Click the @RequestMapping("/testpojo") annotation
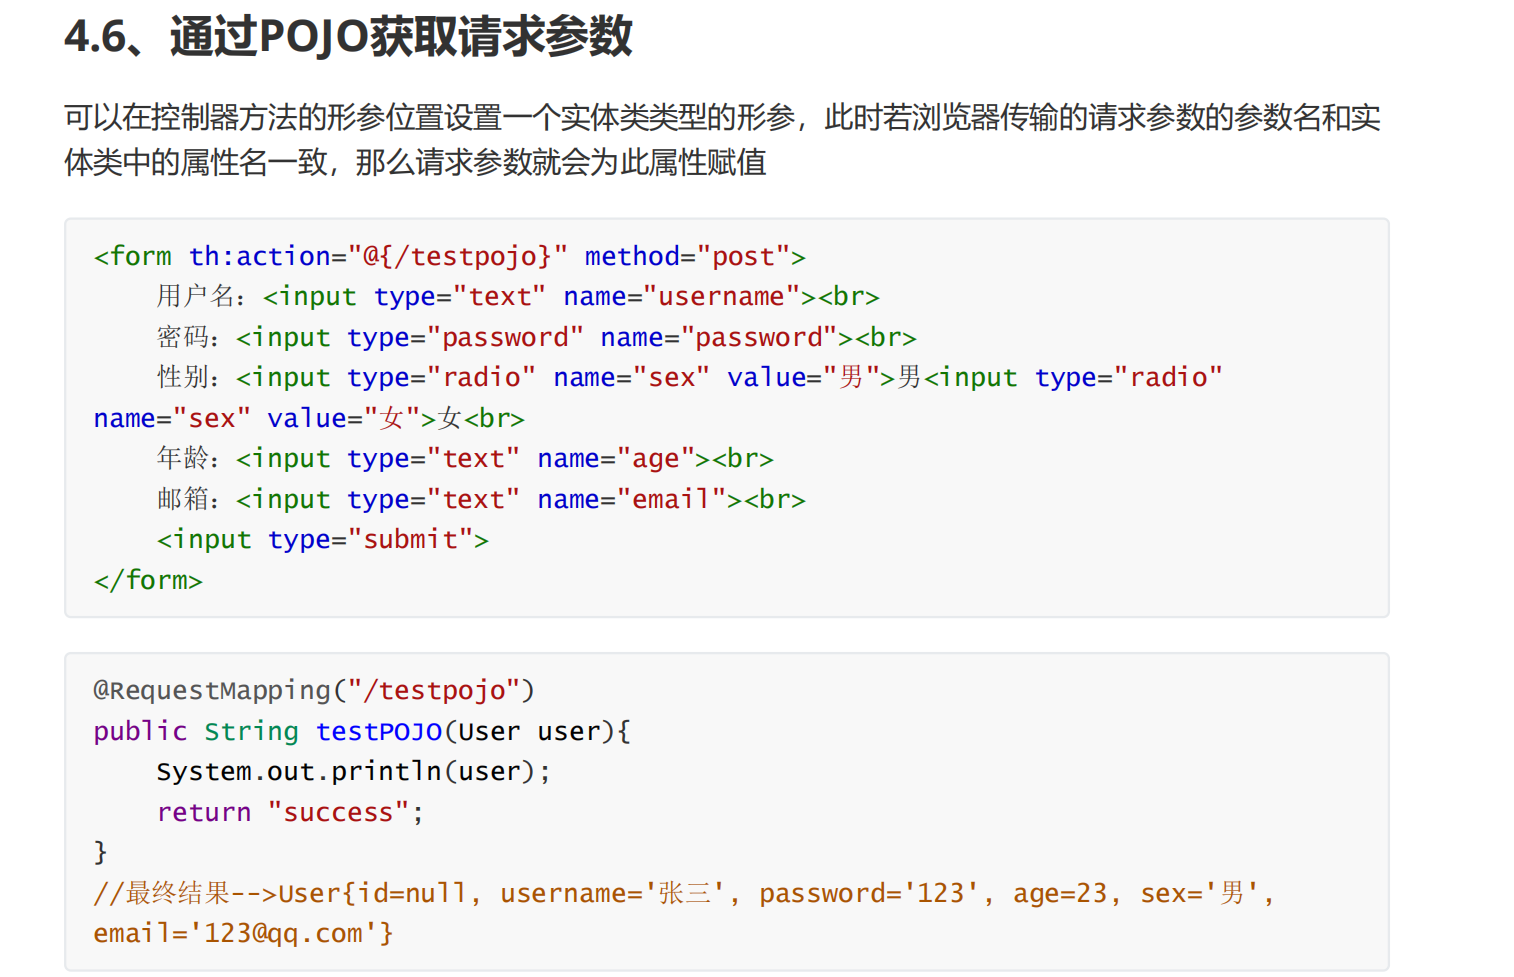 click(314, 691)
